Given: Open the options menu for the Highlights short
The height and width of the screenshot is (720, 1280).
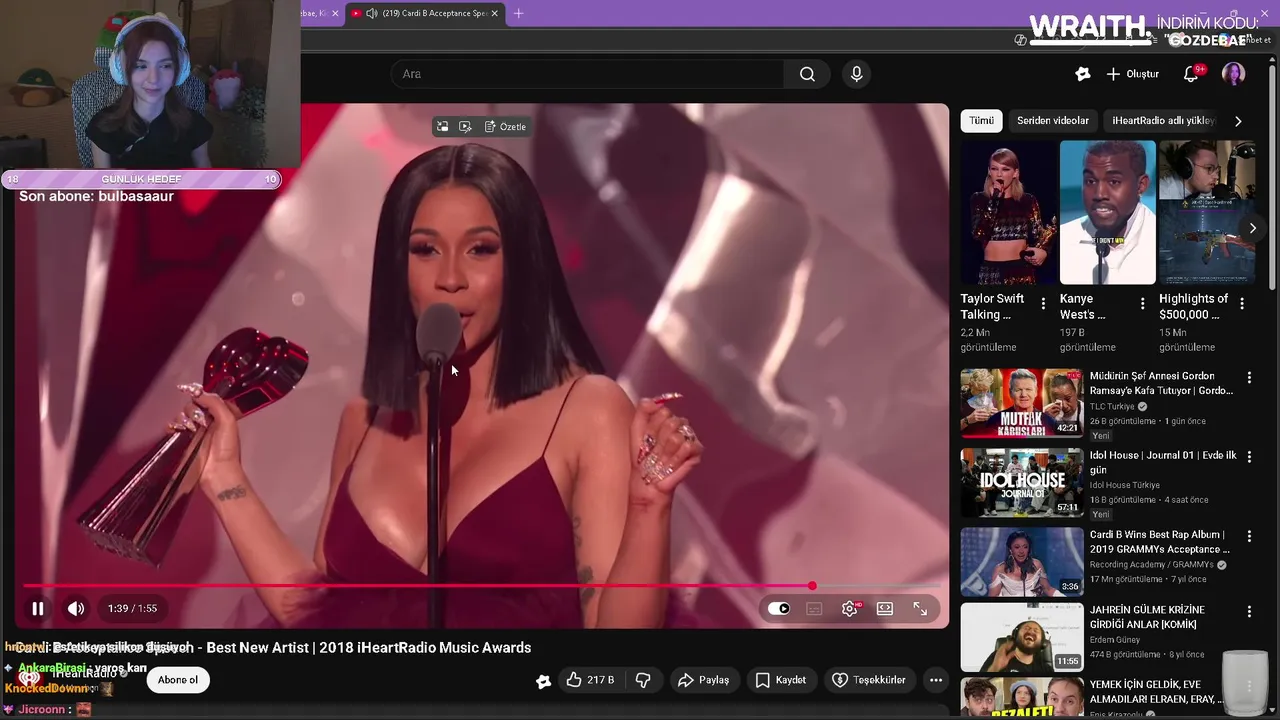Looking at the screenshot, I should pos(1242,303).
